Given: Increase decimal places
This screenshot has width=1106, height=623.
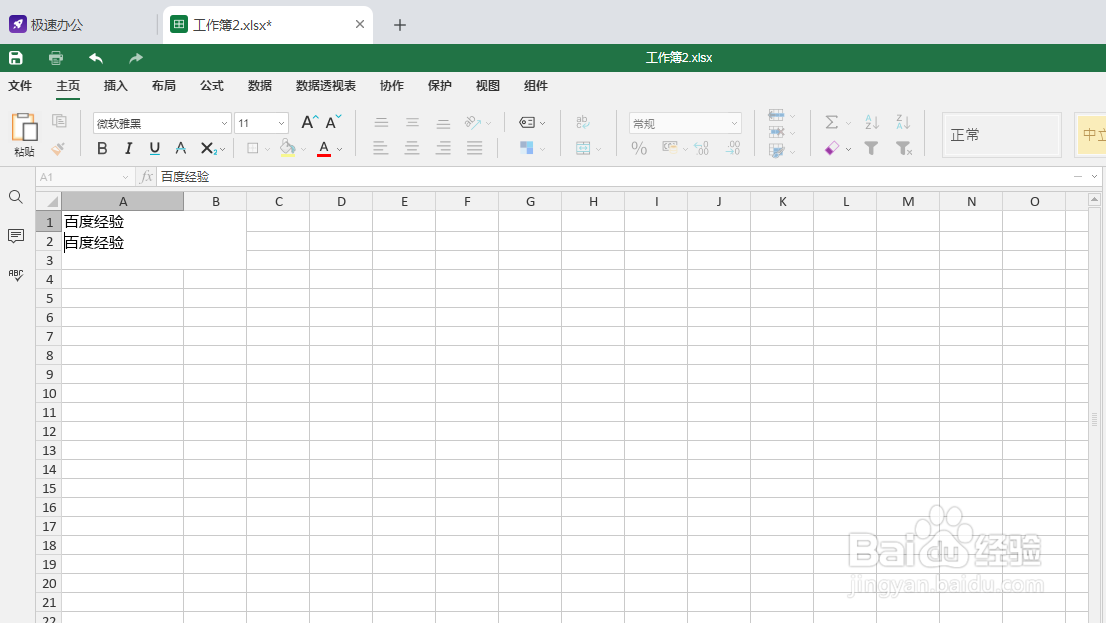Looking at the screenshot, I should [x=733, y=148].
